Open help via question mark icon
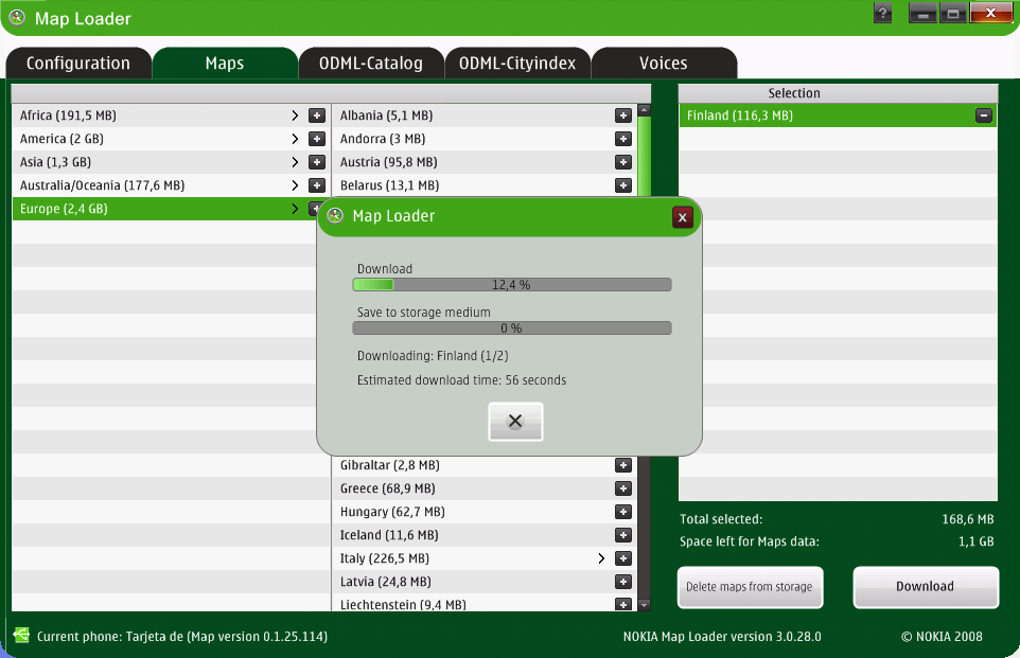The height and width of the screenshot is (658, 1020). 883,13
